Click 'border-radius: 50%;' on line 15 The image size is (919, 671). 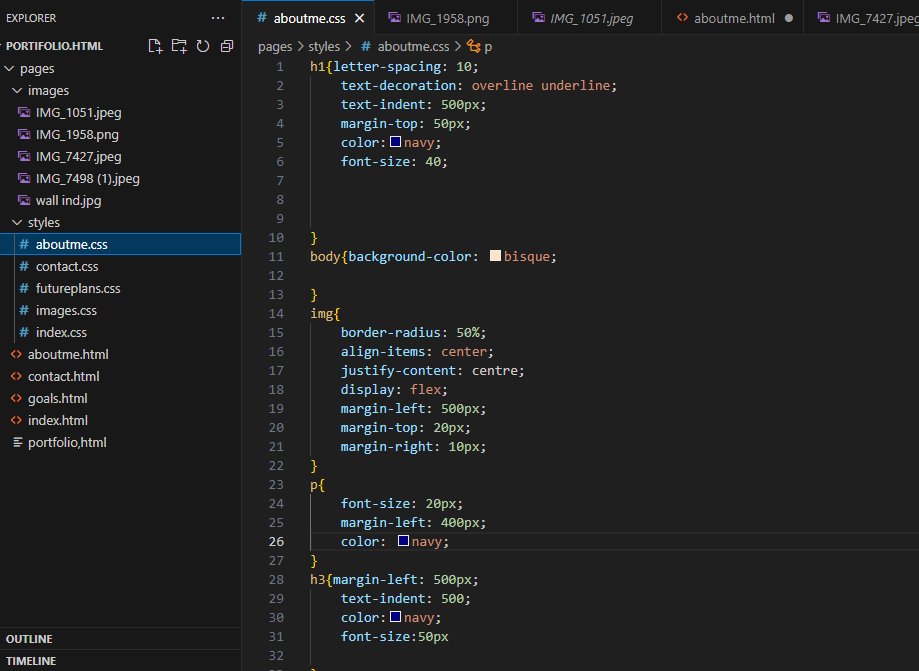pyautogui.click(x=413, y=332)
